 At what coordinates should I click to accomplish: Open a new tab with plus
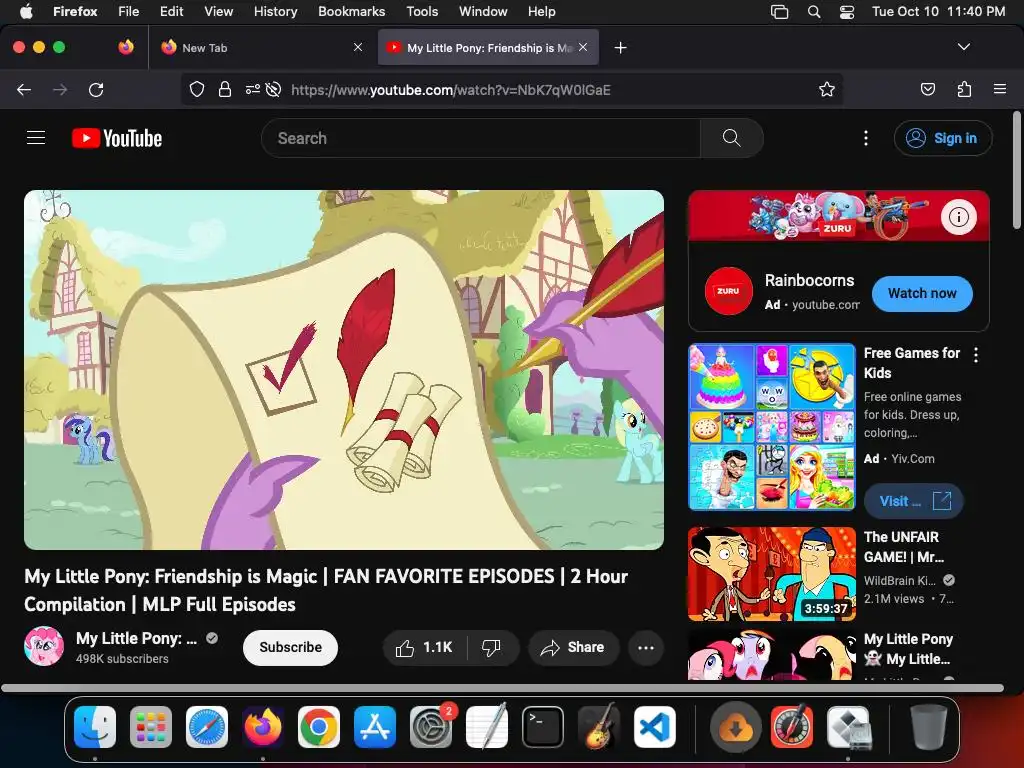click(620, 48)
